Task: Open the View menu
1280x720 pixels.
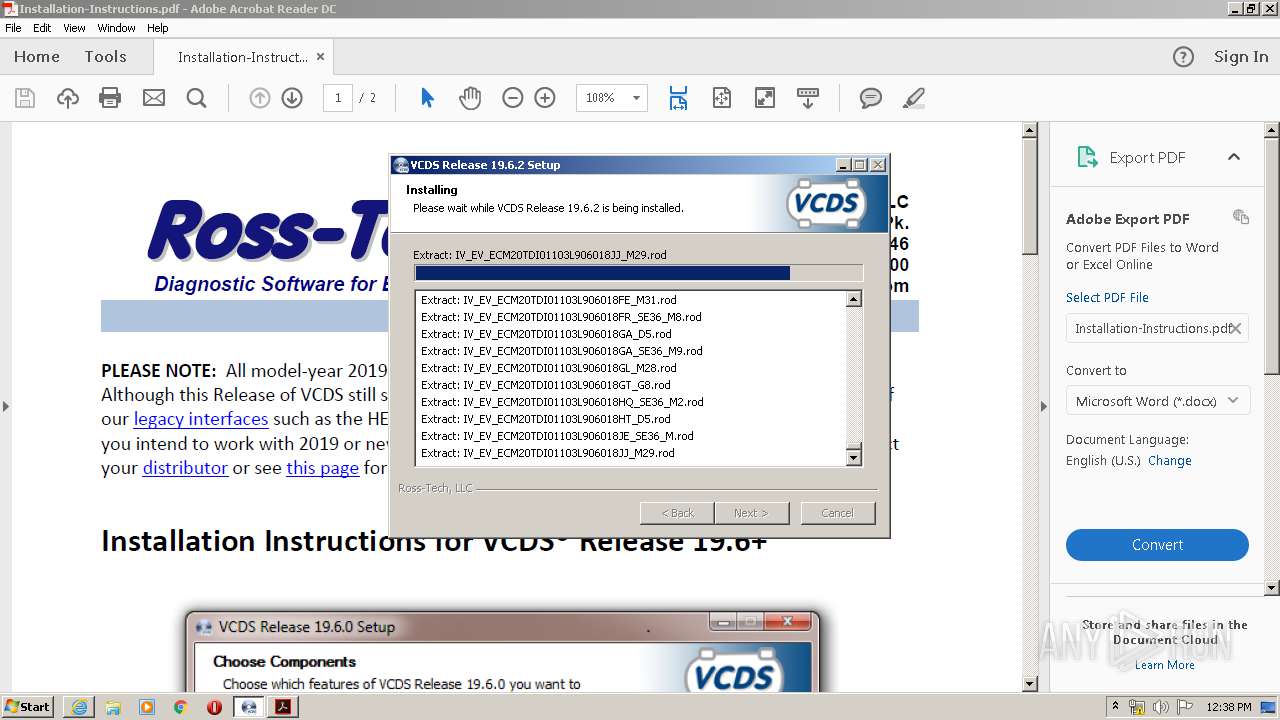Action: coord(74,28)
